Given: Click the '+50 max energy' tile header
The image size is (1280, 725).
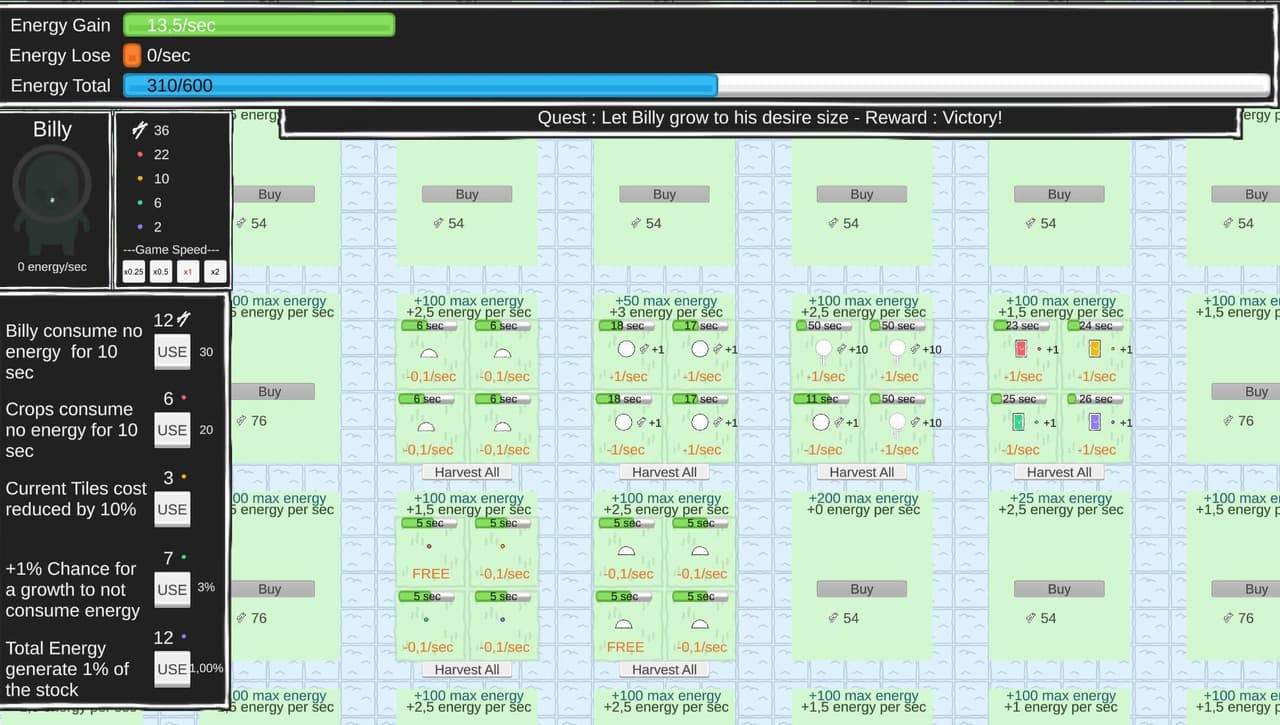Looking at the screenshot, I should (x=664, y=301).
